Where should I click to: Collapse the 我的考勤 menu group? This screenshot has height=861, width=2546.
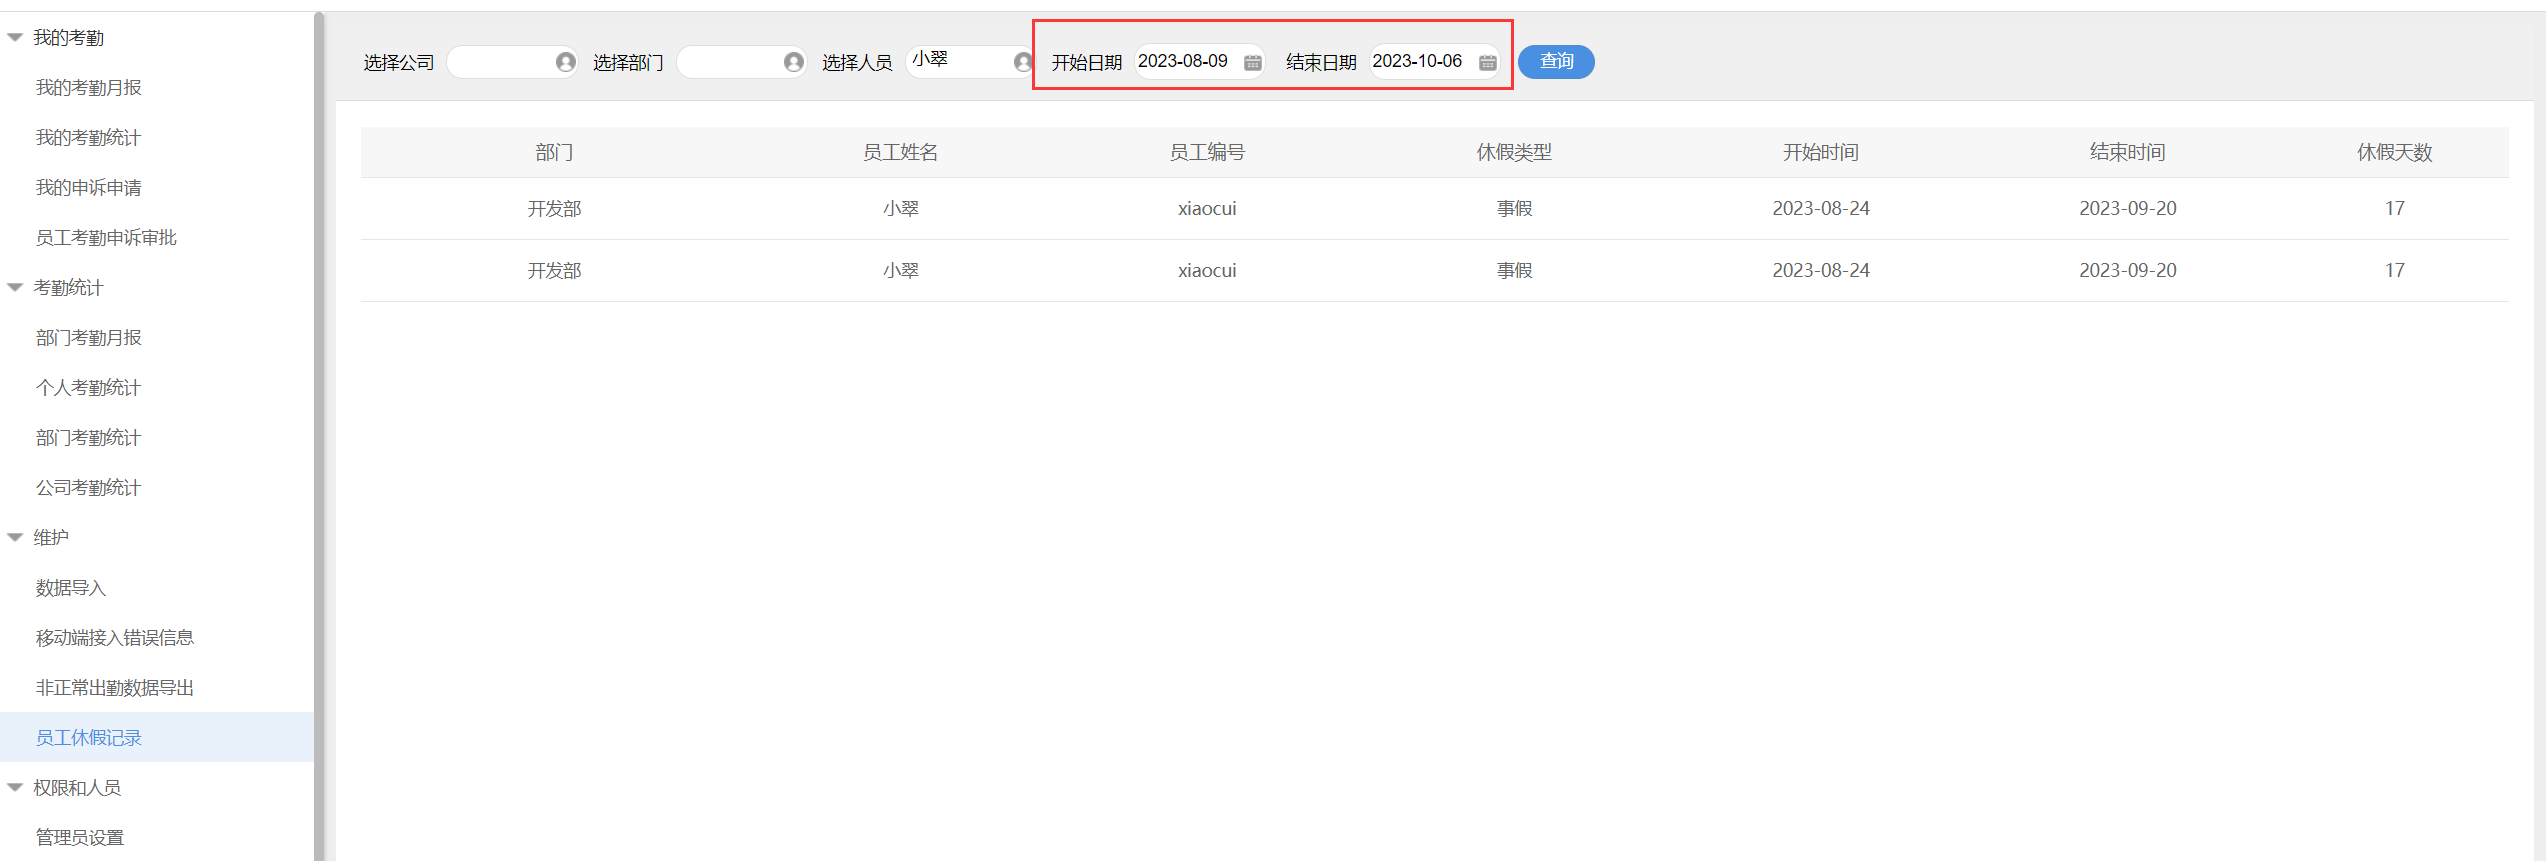point(15,38)
